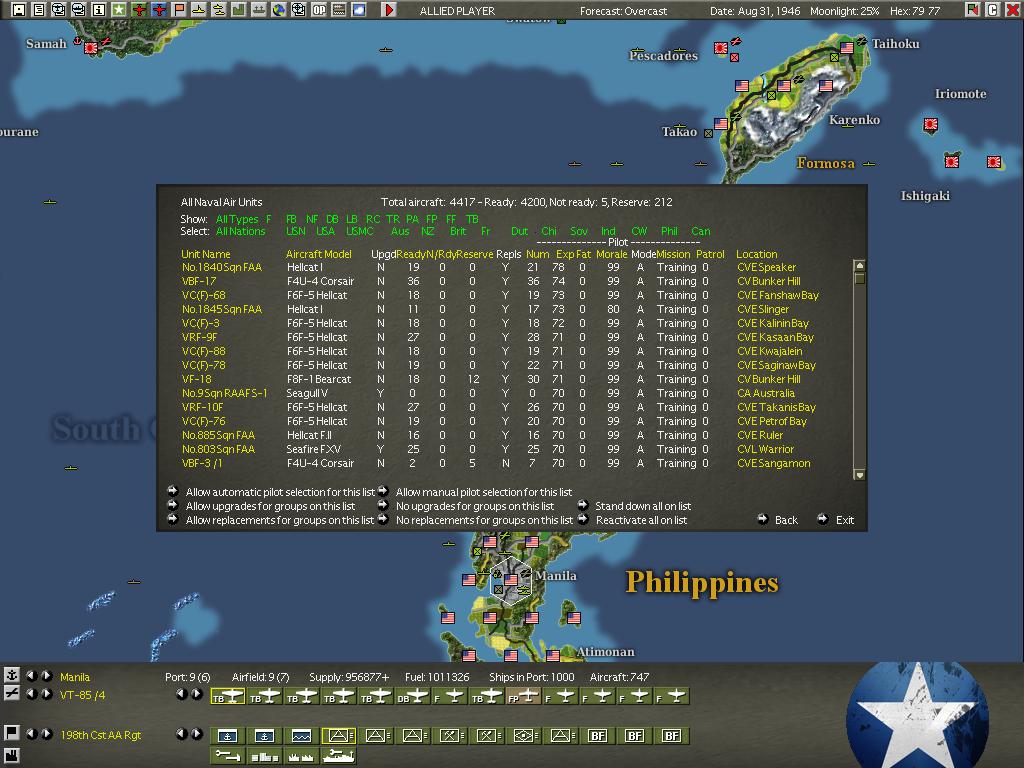Go to next land unit beside 198th Cst AA Rgt
The width and height of the screenshot is (1024, 768).
tap(46, 733)
